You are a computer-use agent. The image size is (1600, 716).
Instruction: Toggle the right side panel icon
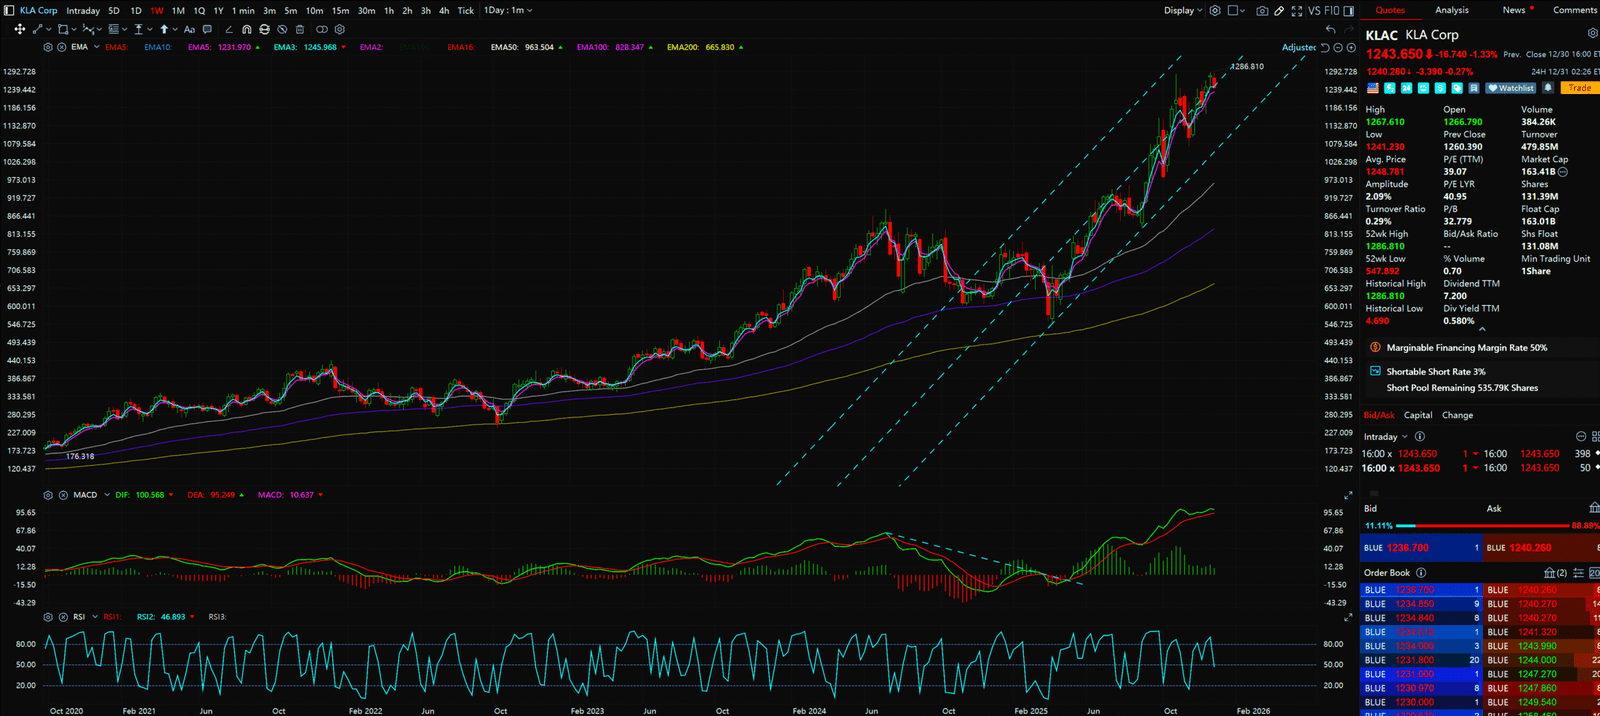(x=1349, y=11)
